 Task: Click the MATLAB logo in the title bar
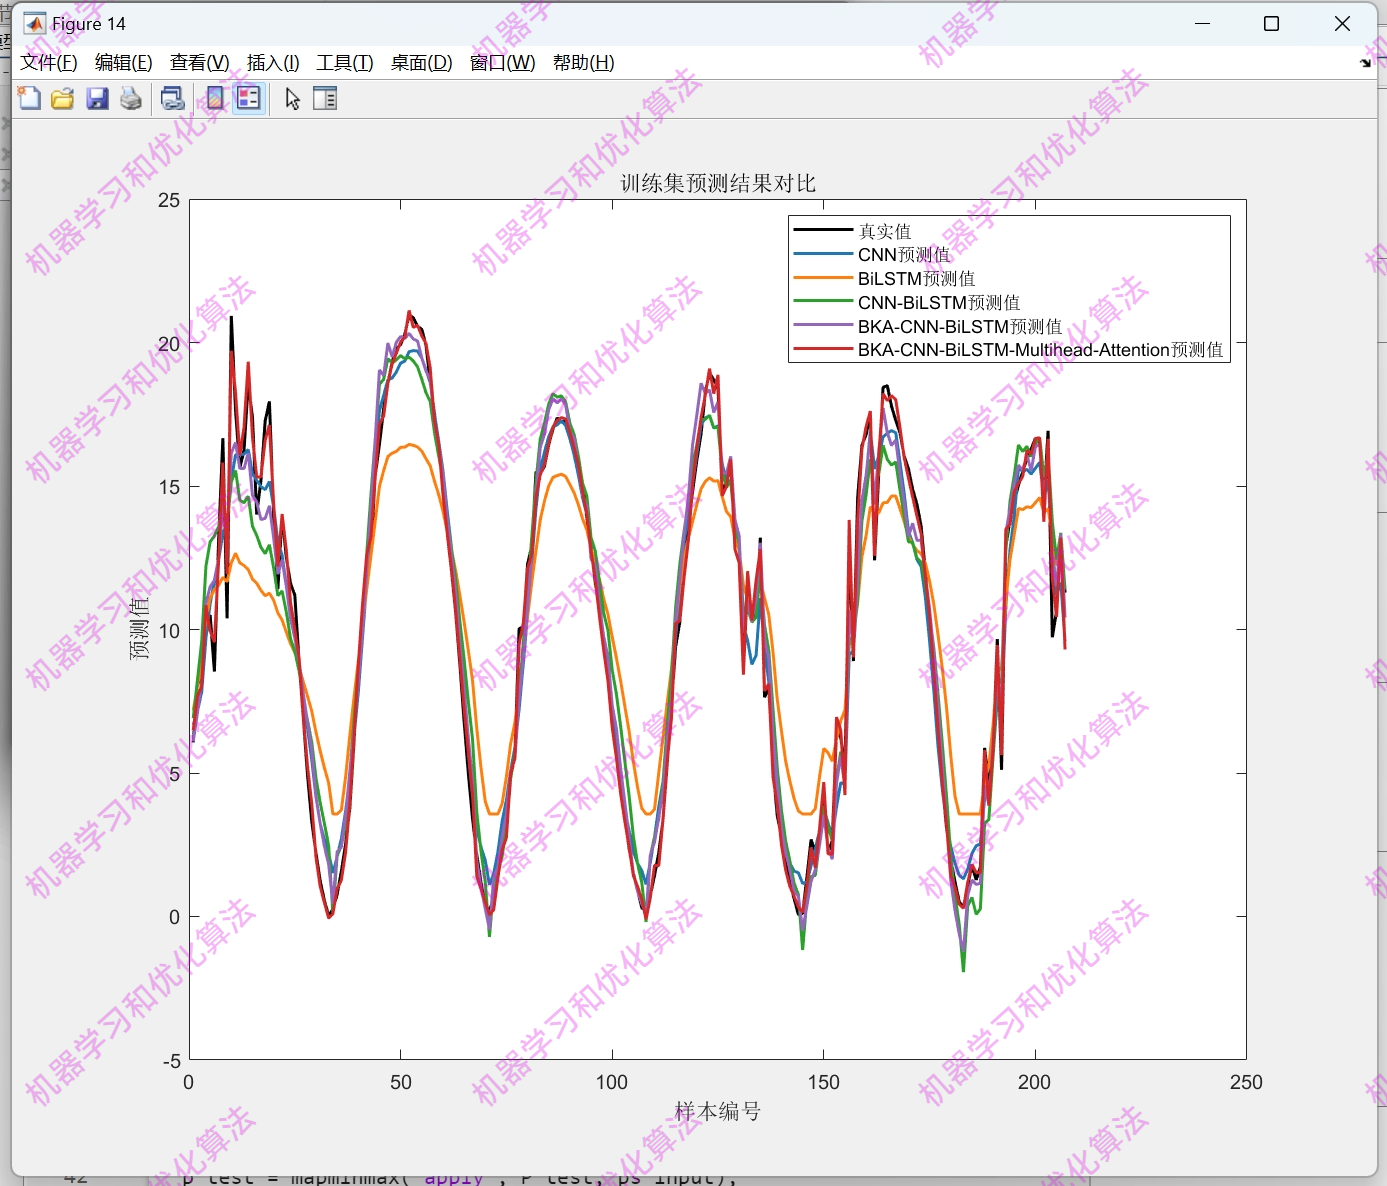tap(35, 24)
